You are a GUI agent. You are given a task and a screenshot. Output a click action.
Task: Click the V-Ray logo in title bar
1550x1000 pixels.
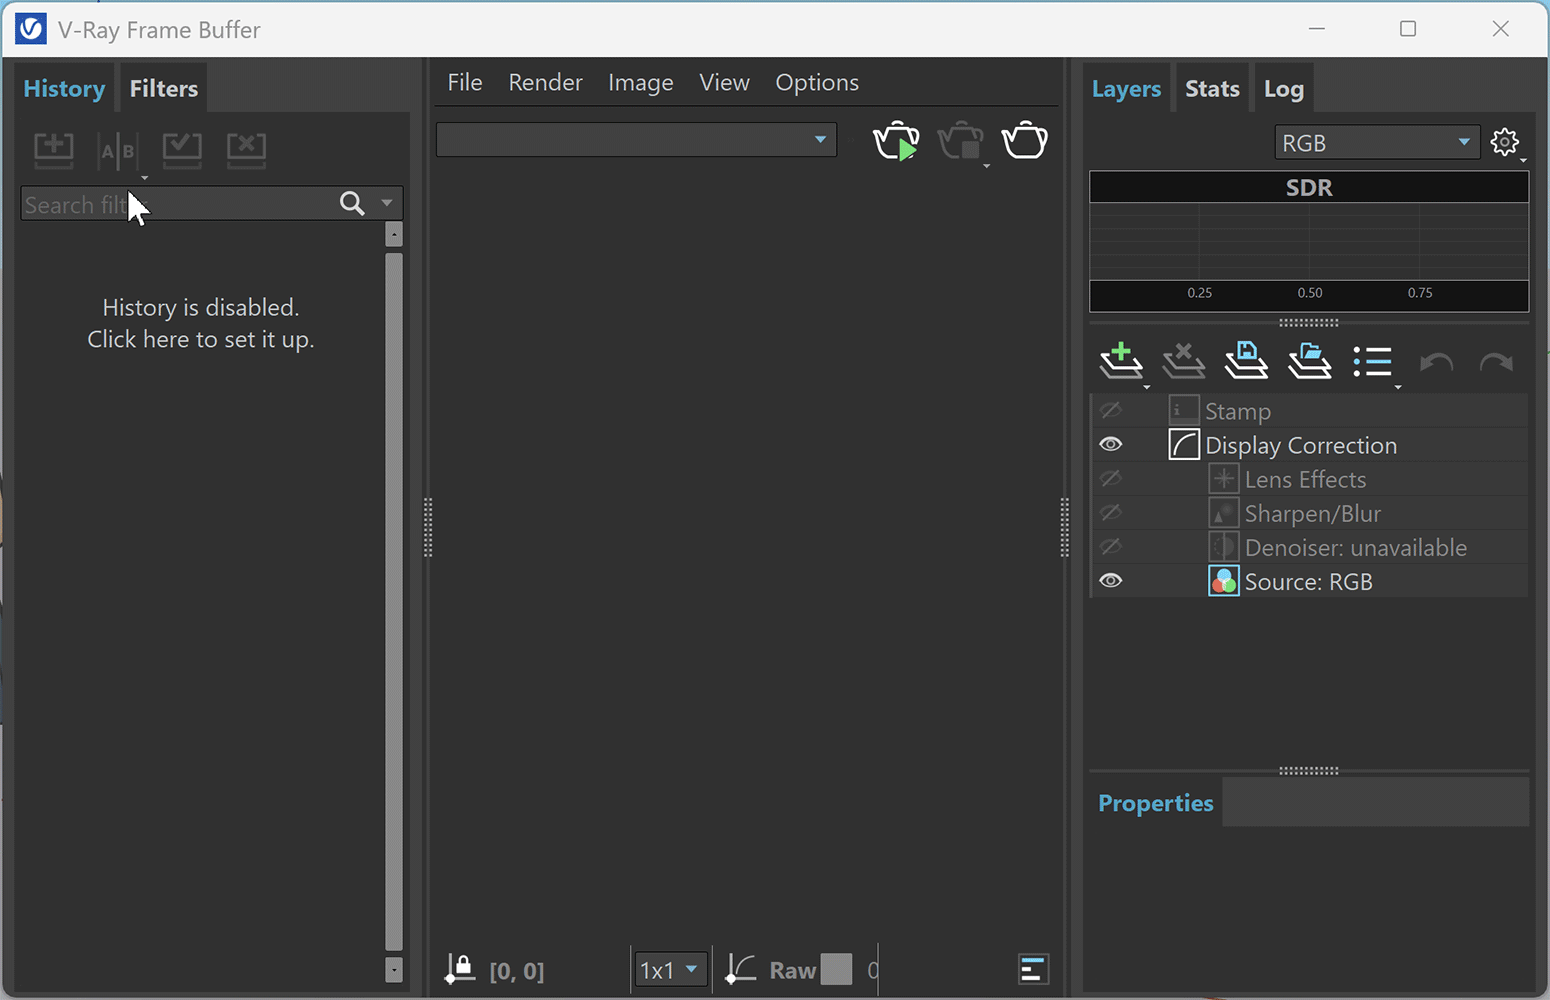[x=31, y=29]
